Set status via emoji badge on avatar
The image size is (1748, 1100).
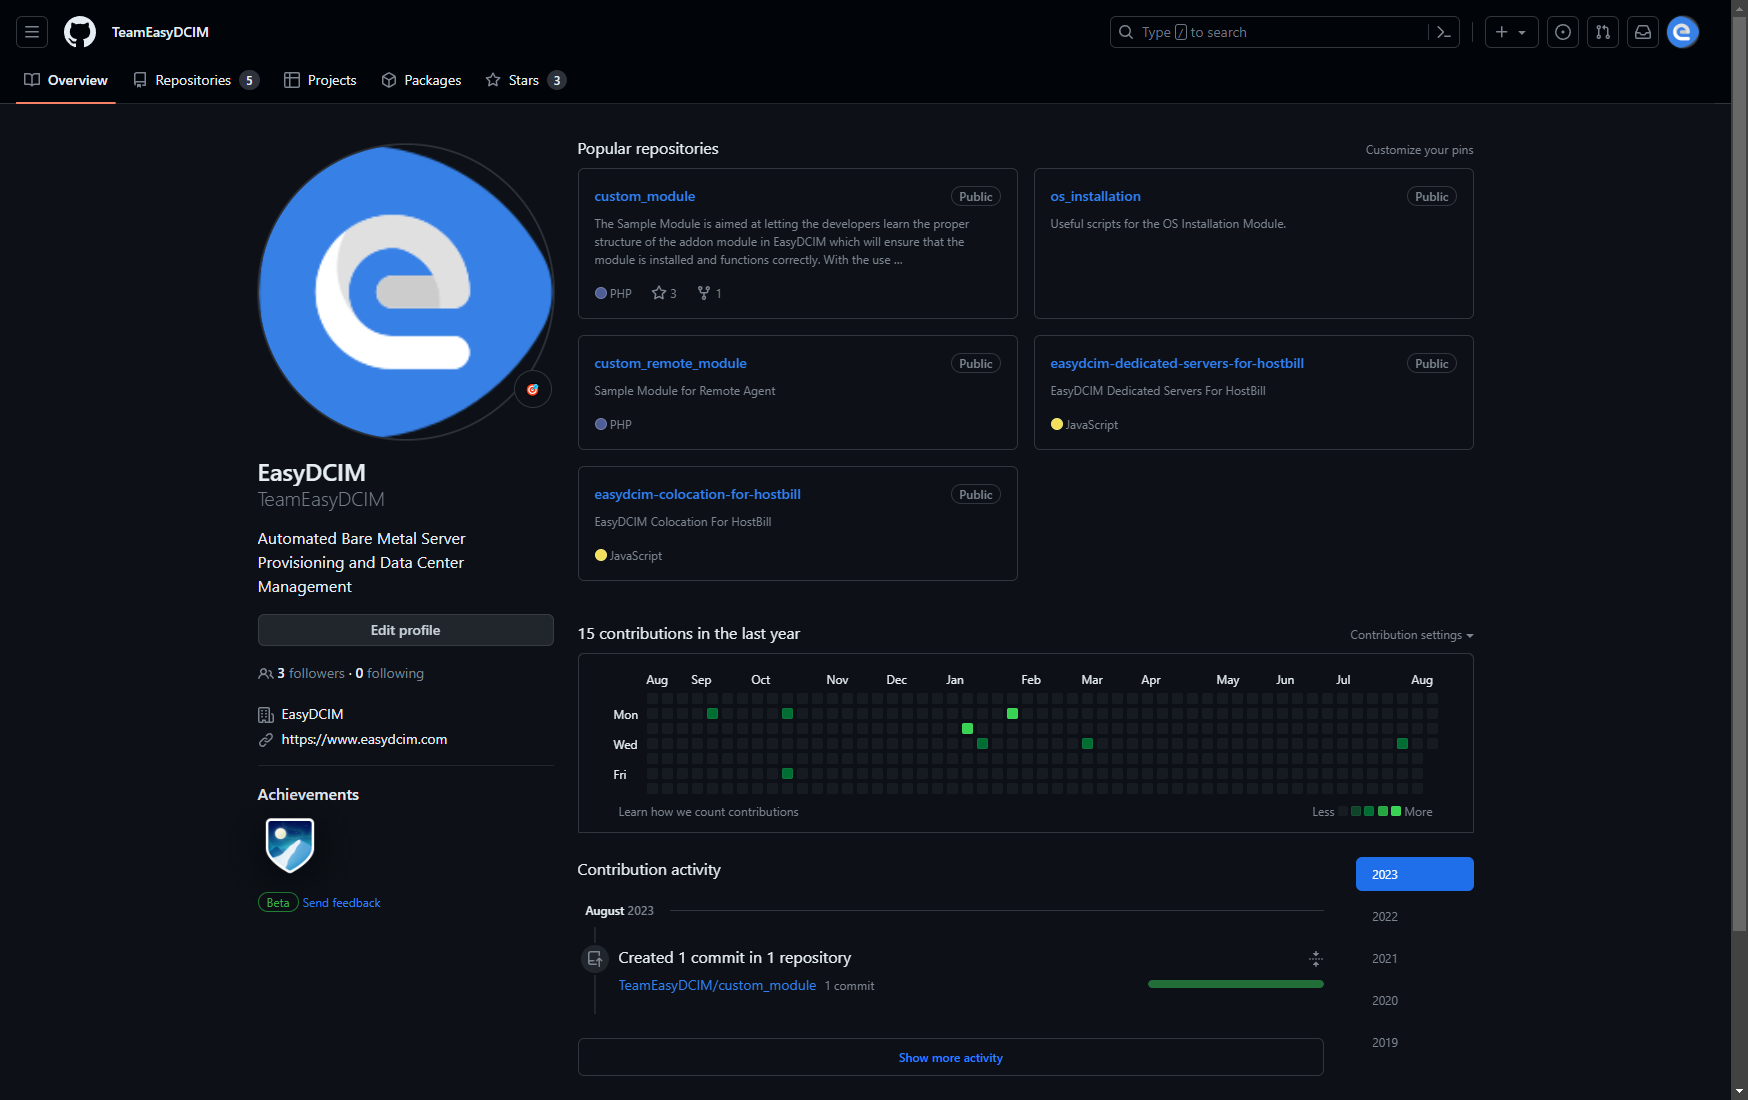tap(533, 389)
